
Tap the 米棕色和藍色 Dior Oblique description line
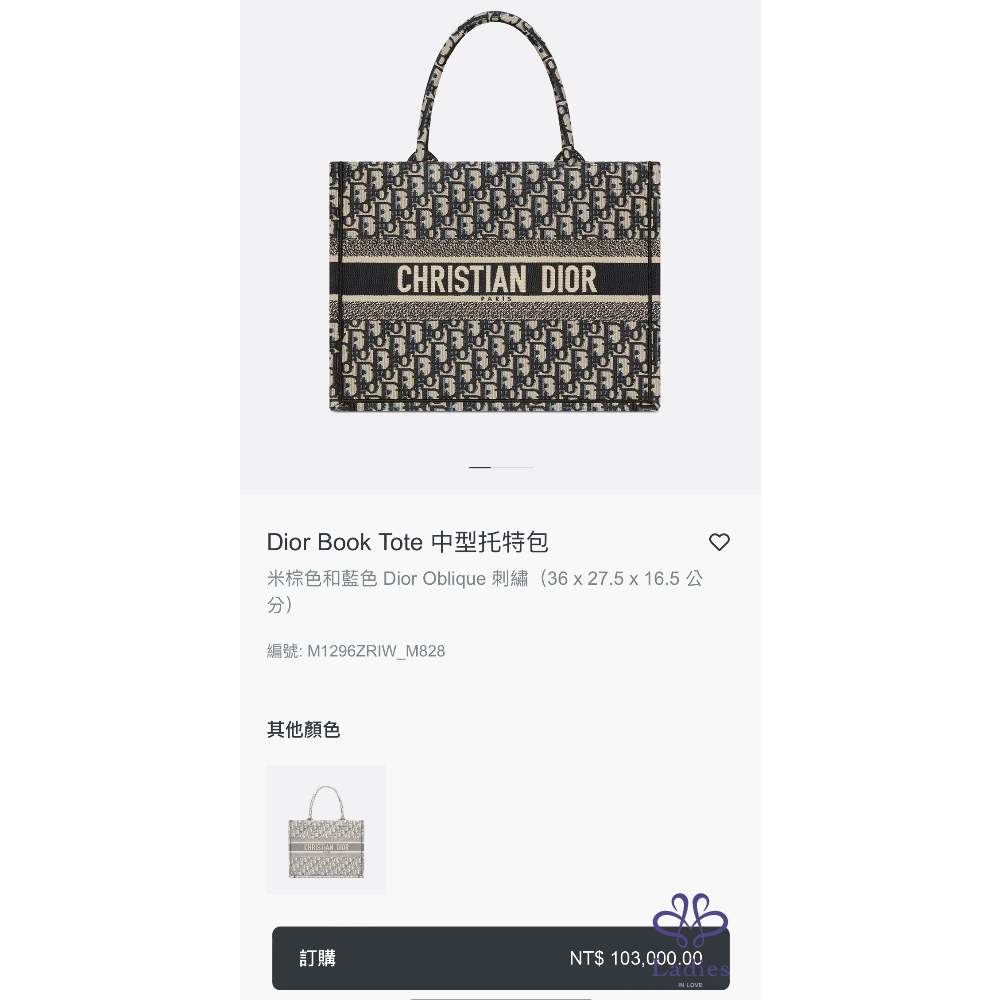pos(485,591)
